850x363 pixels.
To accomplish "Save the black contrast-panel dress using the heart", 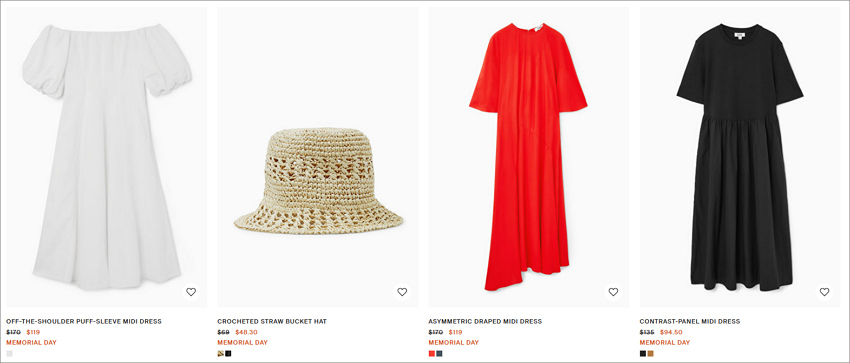I will [x=824, y=292].
